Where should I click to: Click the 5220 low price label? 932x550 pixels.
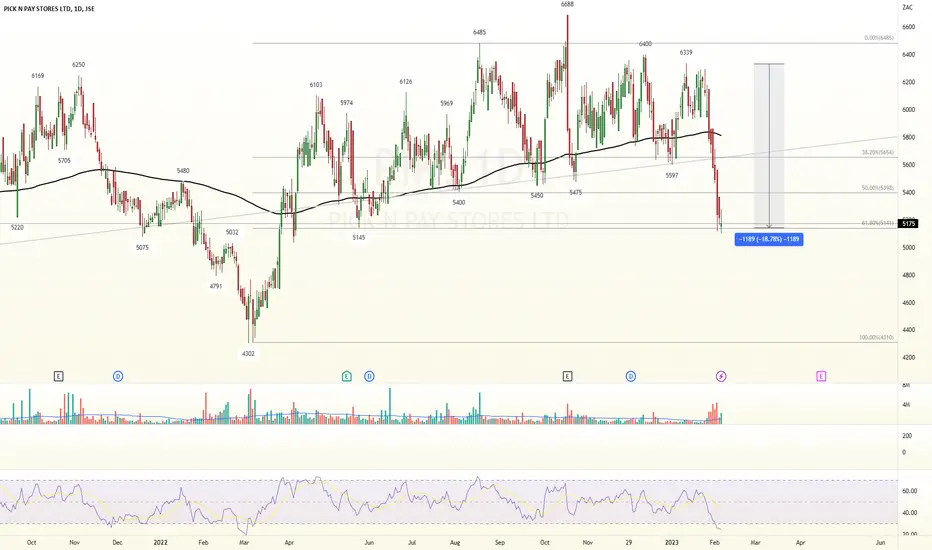pyautogui.click(x=17, y=227)
